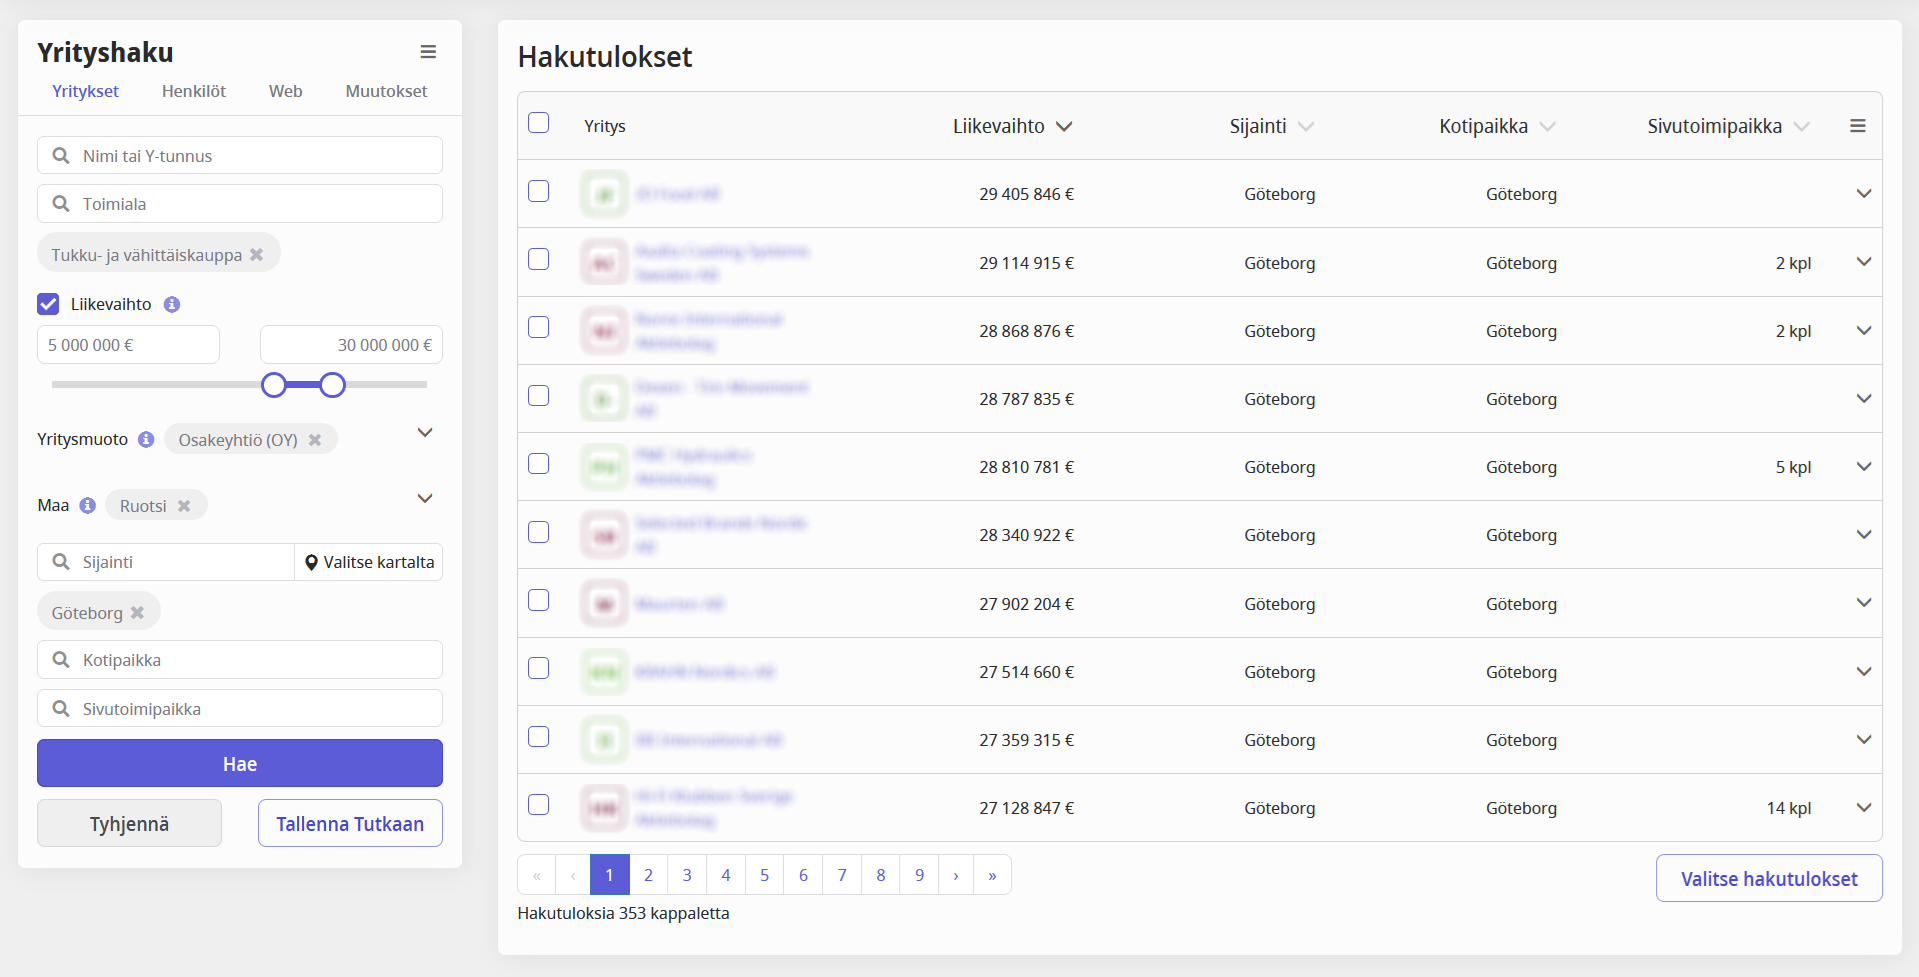Click the company logo in the 27 359 315 € row
The width and height of the screenshot is (1919, 977).
pos(604,740)
